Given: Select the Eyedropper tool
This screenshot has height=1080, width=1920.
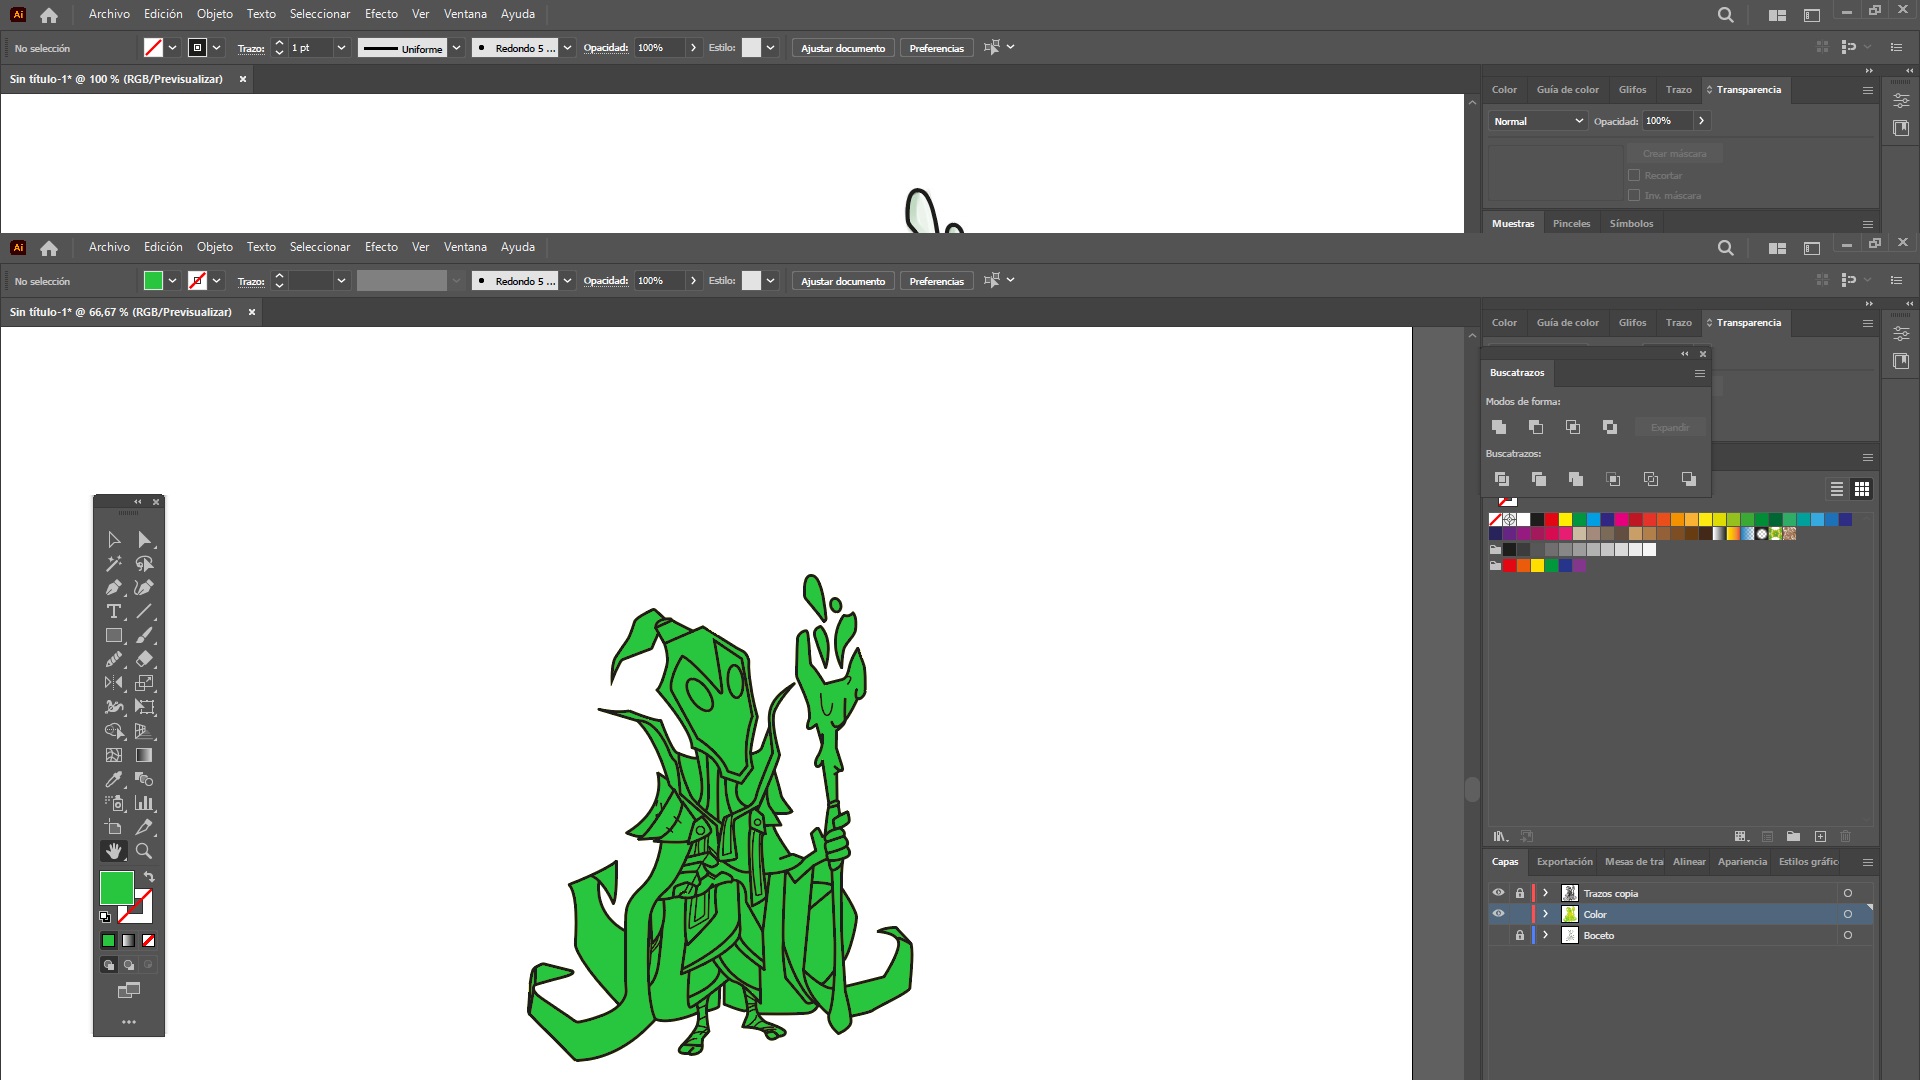Looking at the screenshot, I should coord(114,780).
